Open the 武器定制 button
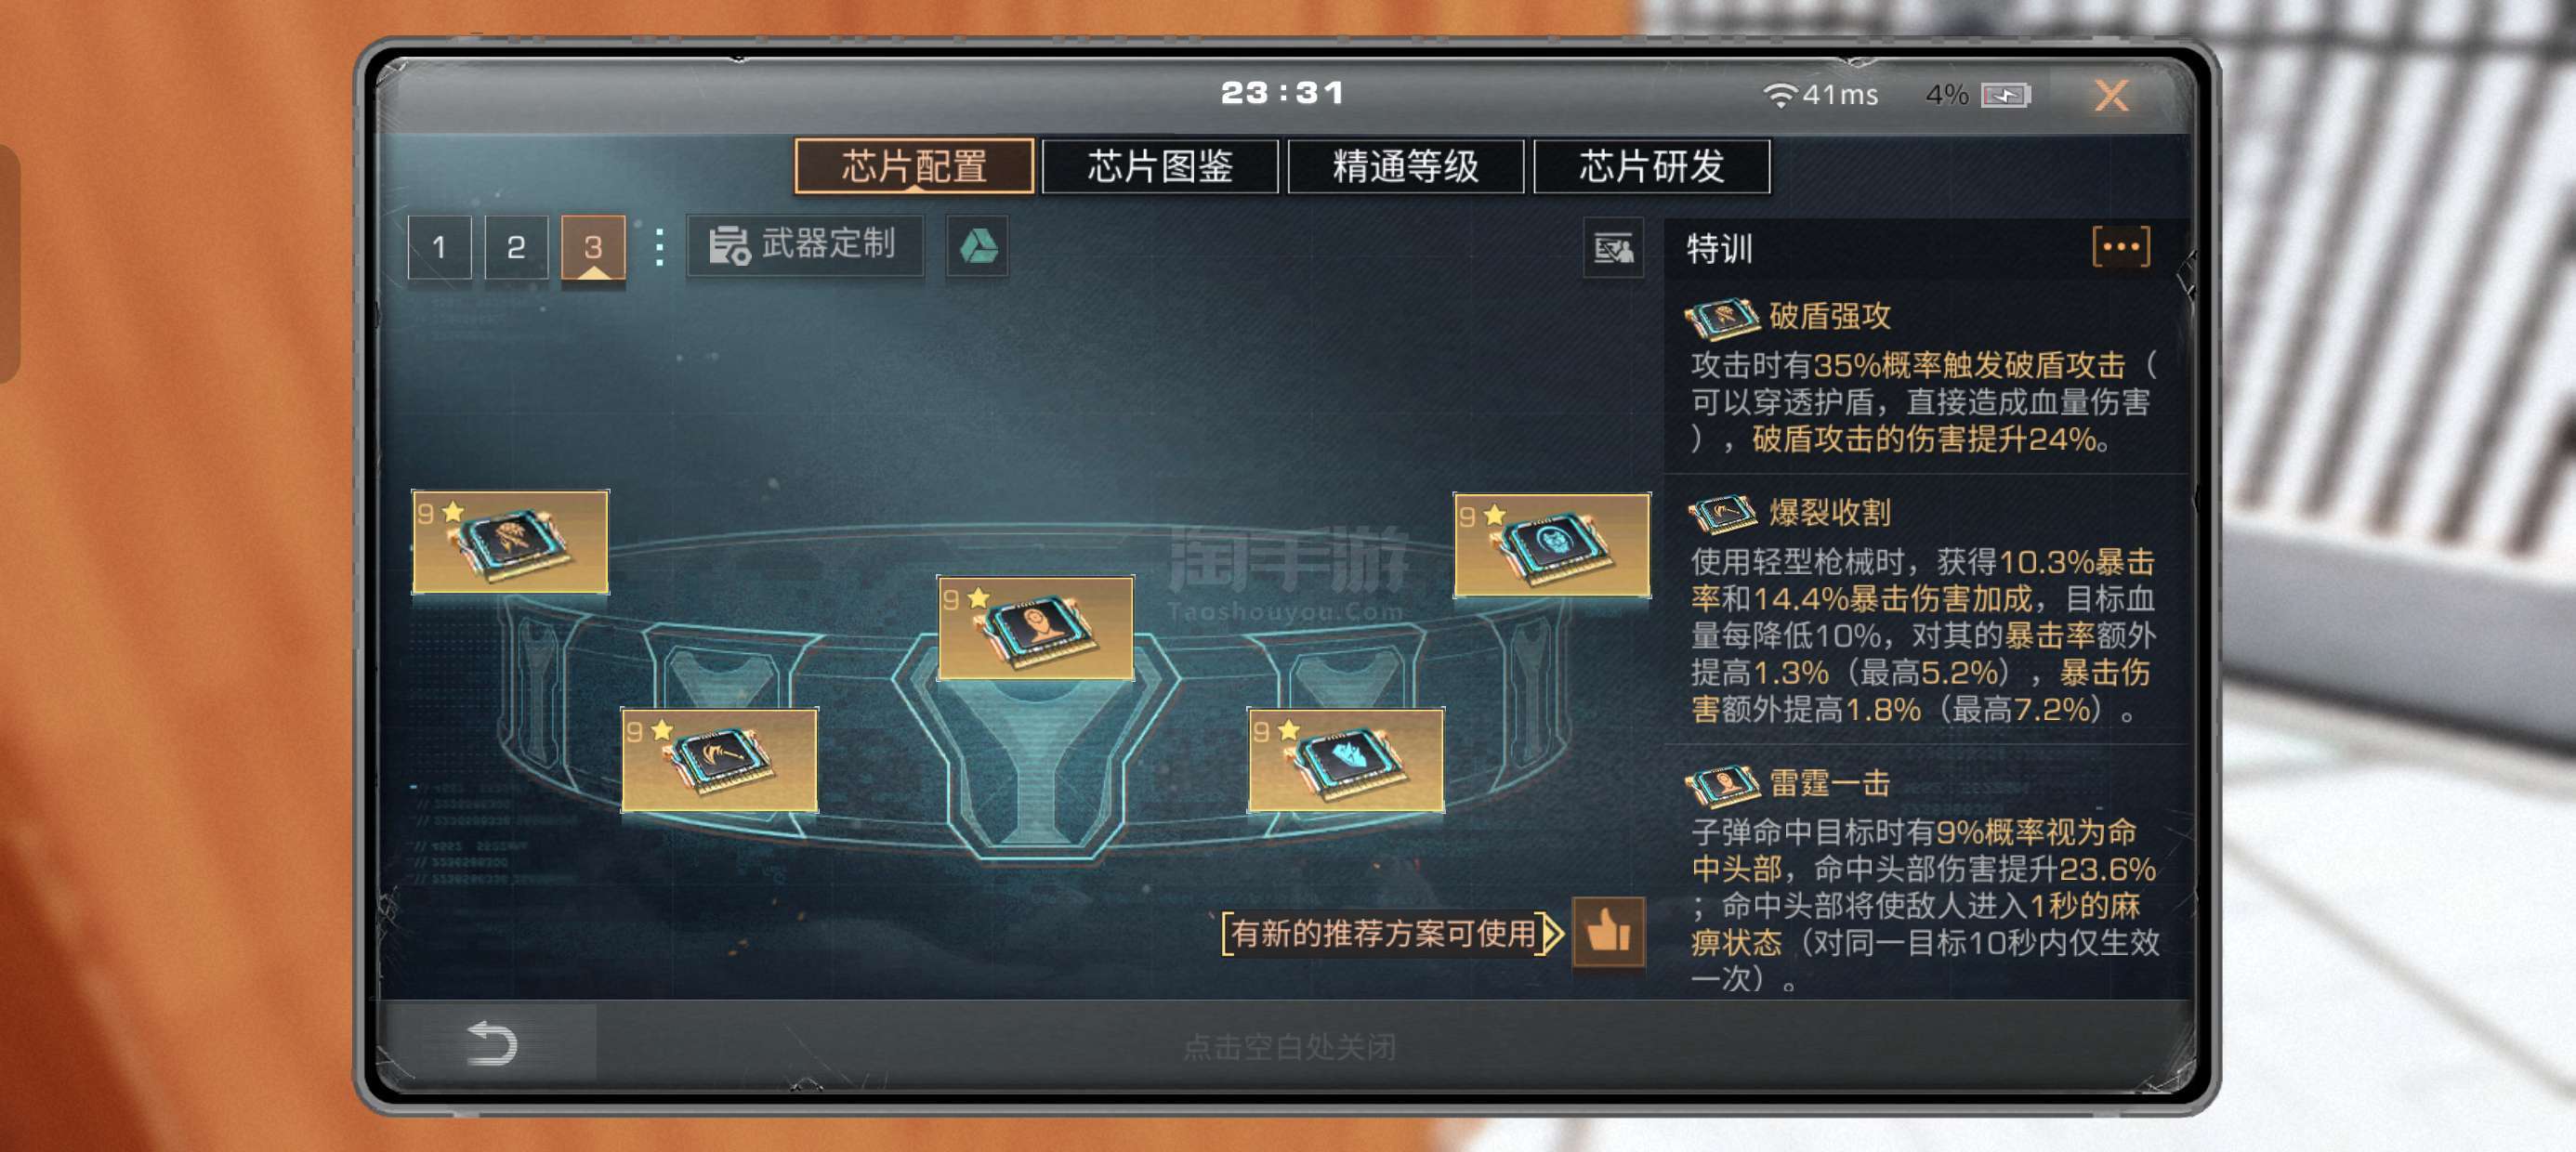This screenshot has height=1152, width=2576. 804,245
